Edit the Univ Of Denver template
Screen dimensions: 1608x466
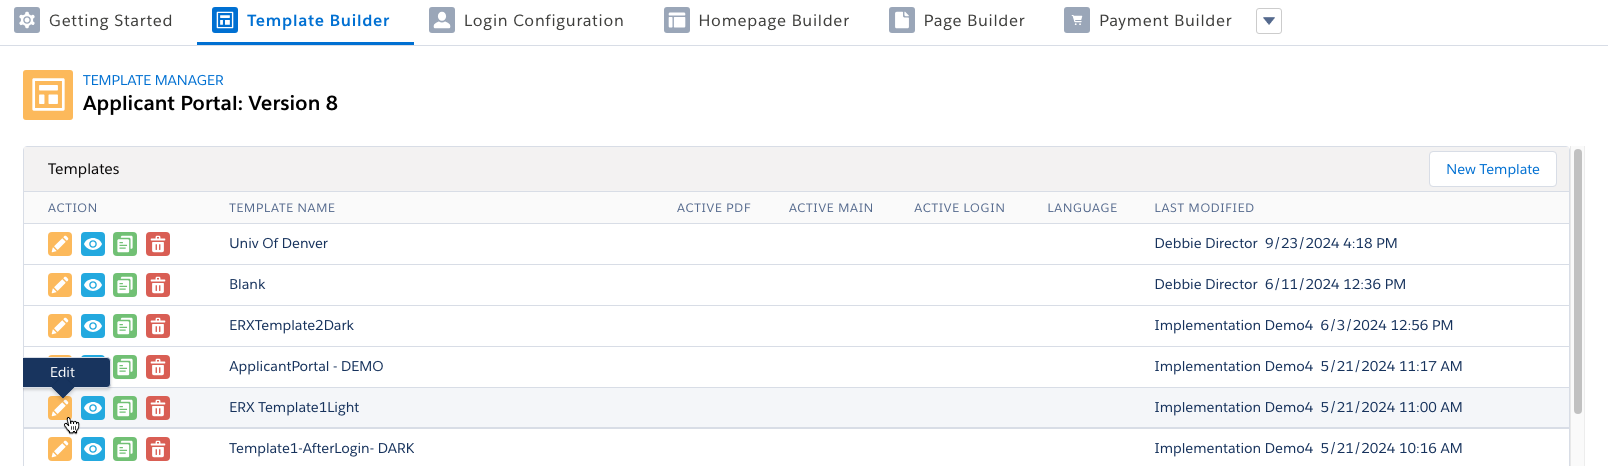point(60,244)
